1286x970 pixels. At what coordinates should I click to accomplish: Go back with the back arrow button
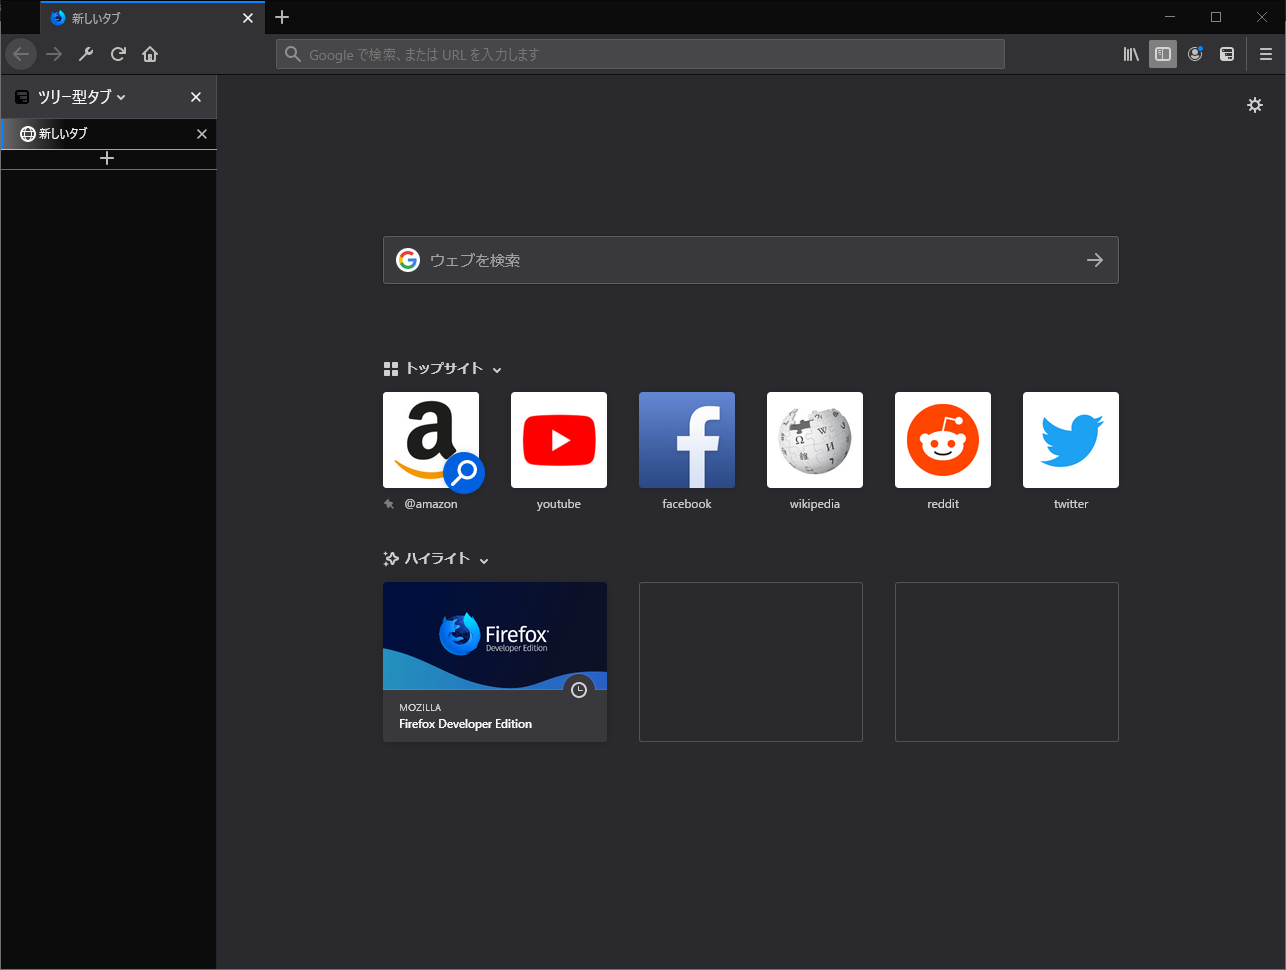tap(21, 54)
